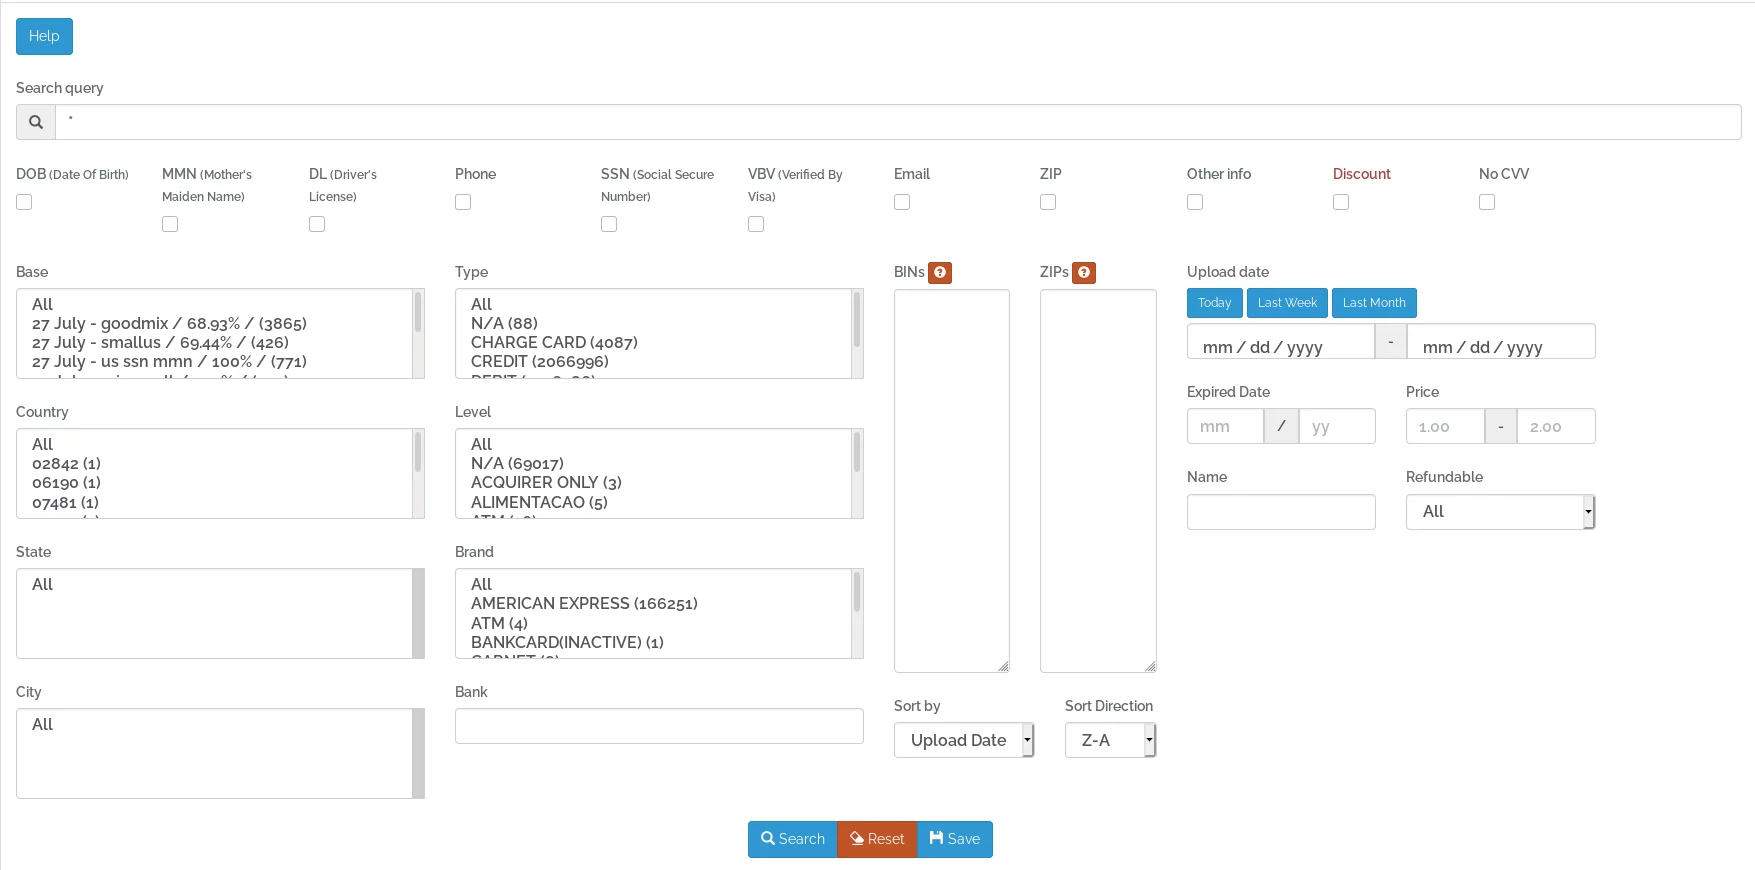This screenshot has height=870, width=1755.
Task: Check the DL (Driver's License) box
Action: (317, 224)
